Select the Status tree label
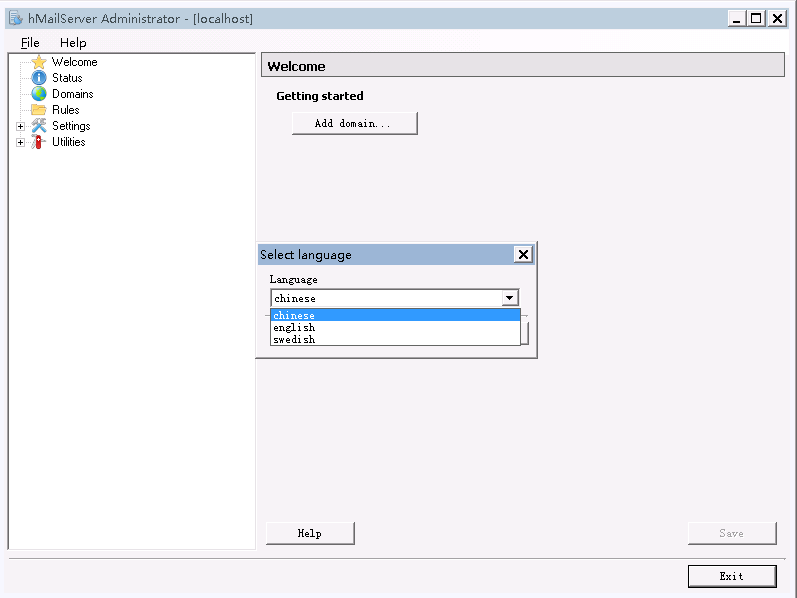Image resolution: width=797 pixels, height=598 pixels. (67, 78)
